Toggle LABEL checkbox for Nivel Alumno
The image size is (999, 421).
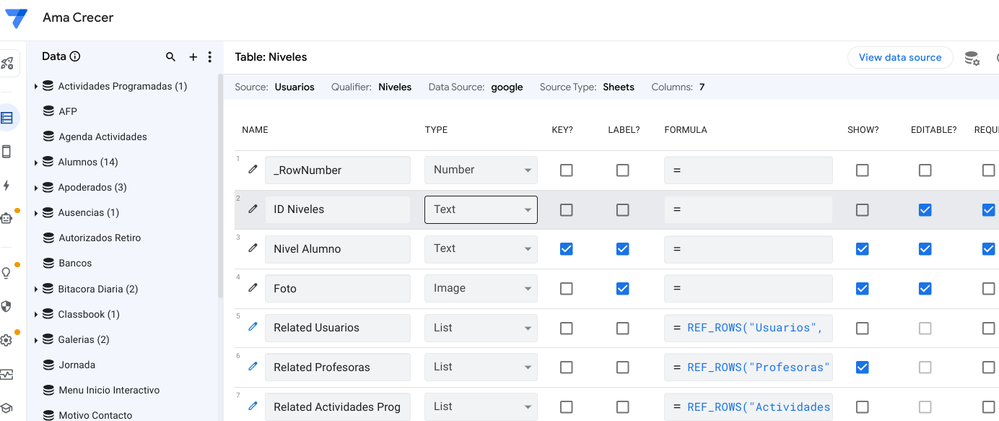click(622, 249)
